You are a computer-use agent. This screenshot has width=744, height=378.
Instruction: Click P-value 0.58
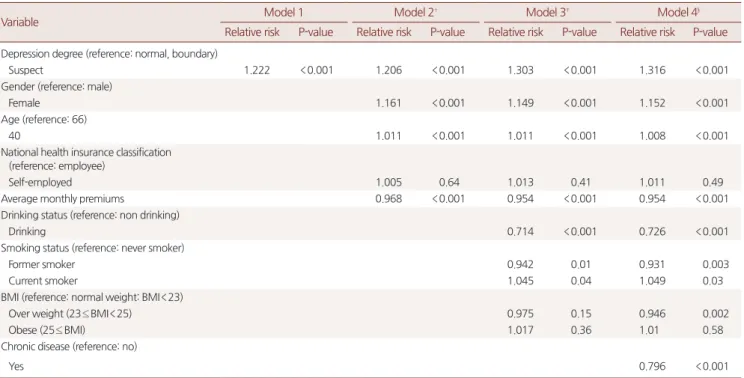click(x=713, y=330)
